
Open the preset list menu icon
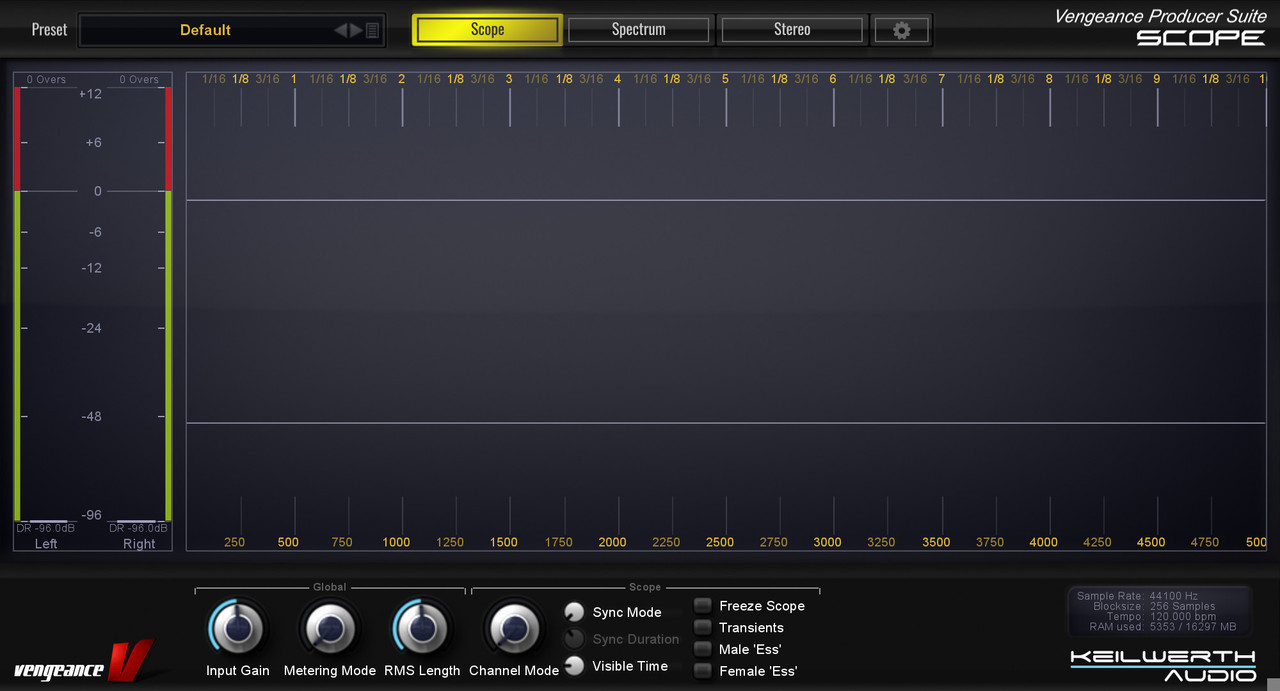372,30
